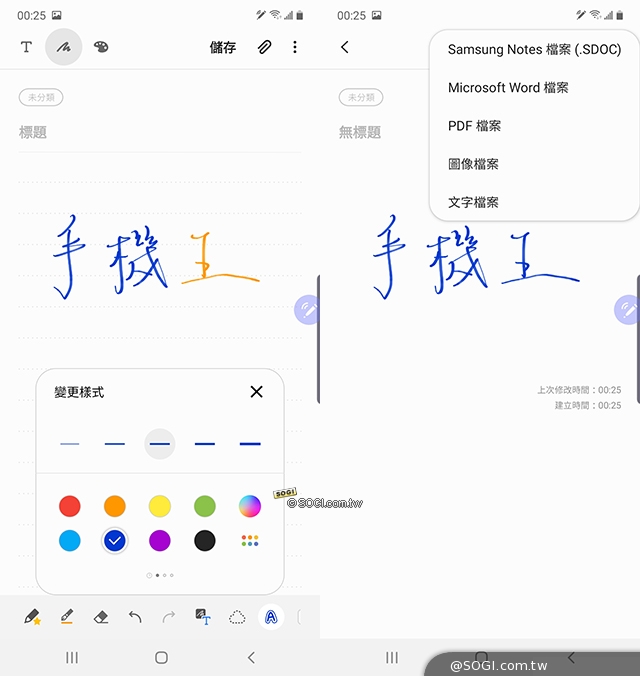The height and width of the screenshot is (676, 640).
Task: Select Microsoft Word 檔案 export option
Action: coord(508,88)
